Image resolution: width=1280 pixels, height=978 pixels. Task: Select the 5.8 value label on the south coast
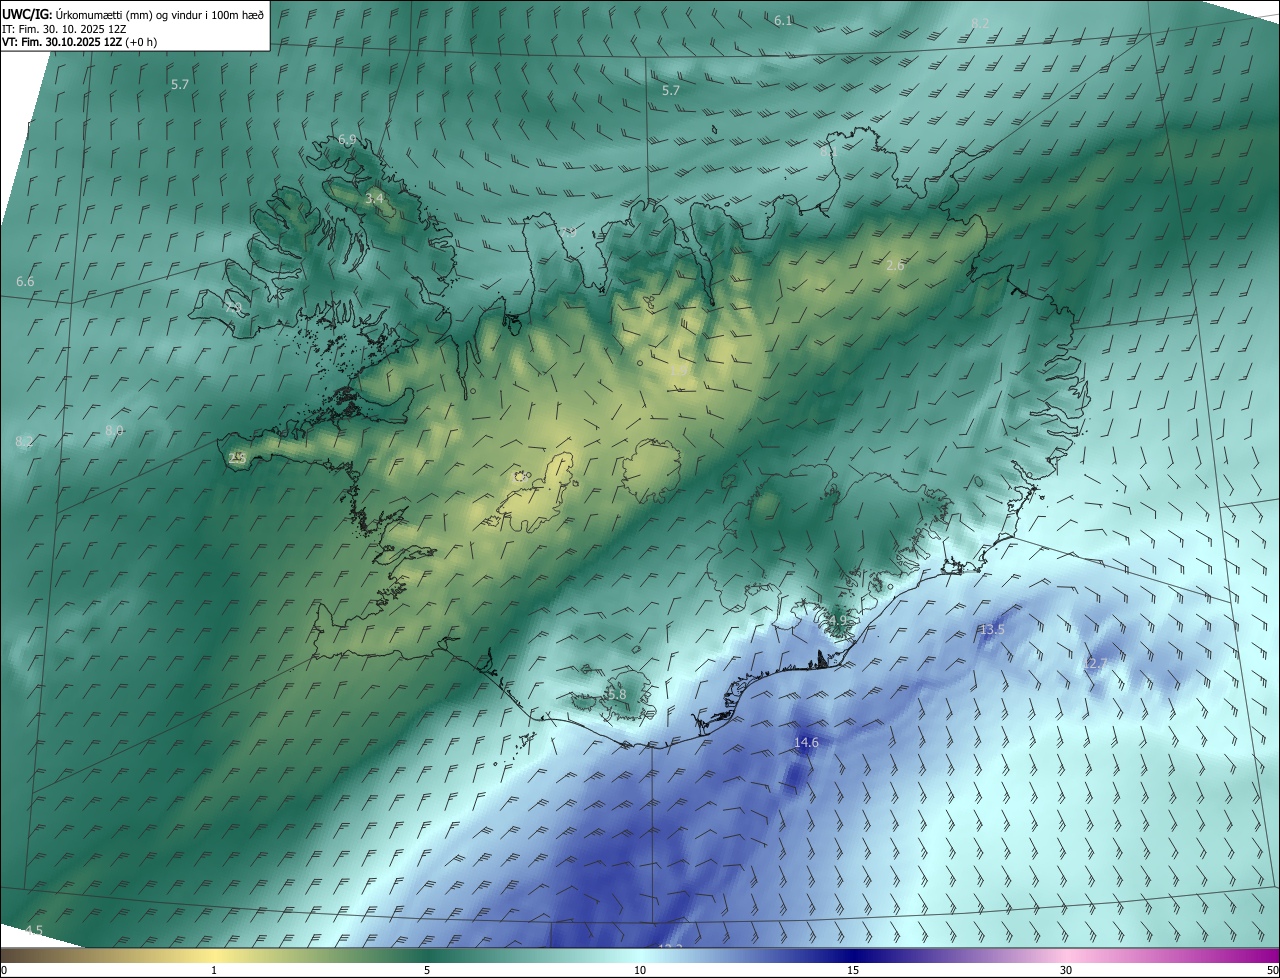tap(616, 694)
